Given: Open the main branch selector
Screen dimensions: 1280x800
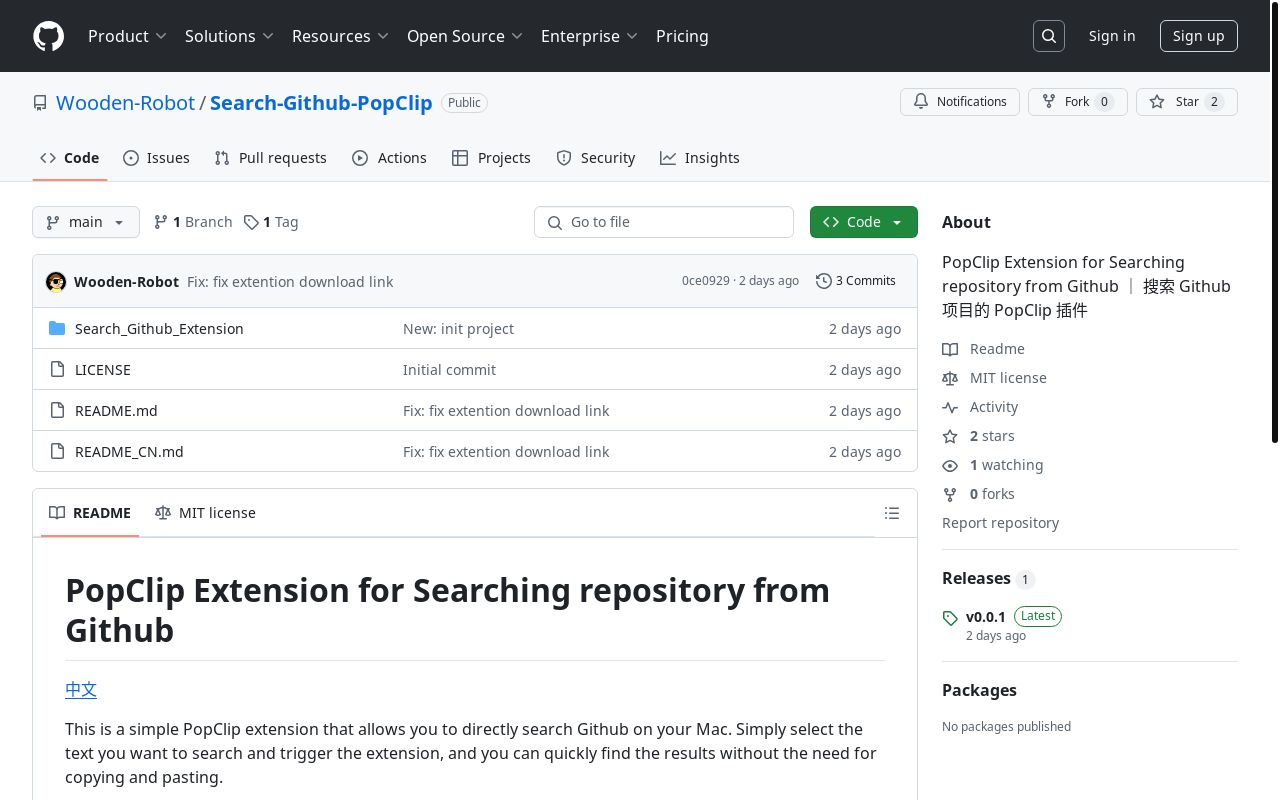Looking at the screenshot, I should pos(85,222).
